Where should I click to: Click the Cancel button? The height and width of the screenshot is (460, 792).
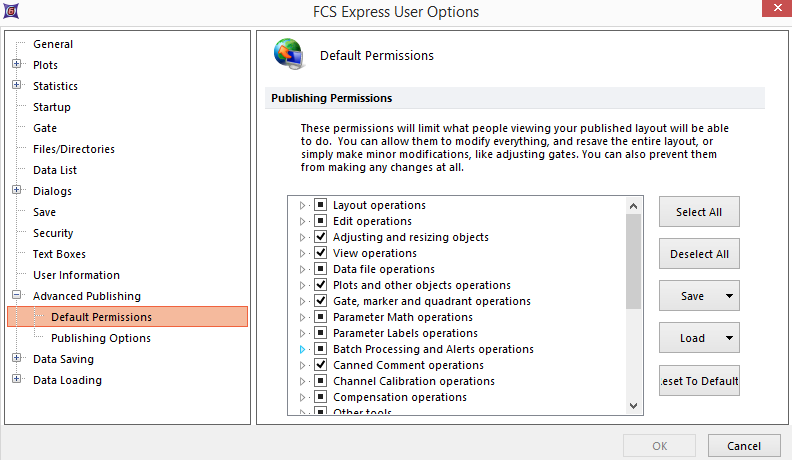tap(743, 445)
